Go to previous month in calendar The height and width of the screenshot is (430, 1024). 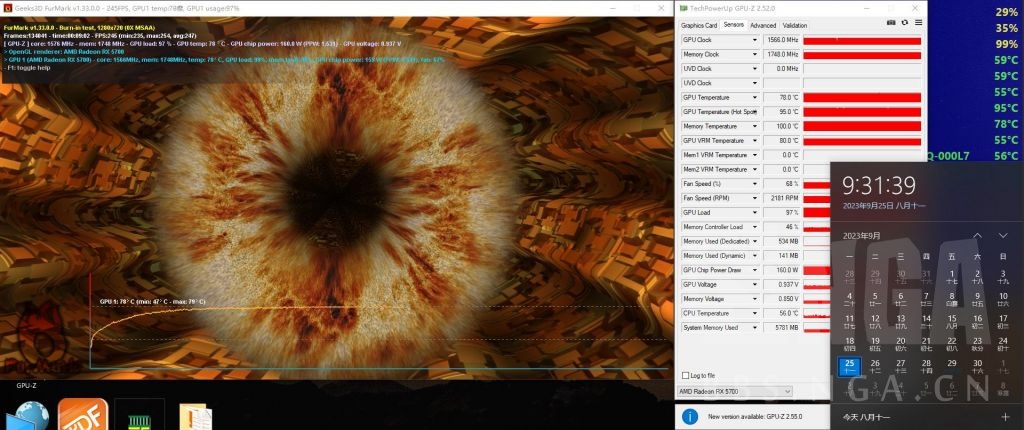977,236
